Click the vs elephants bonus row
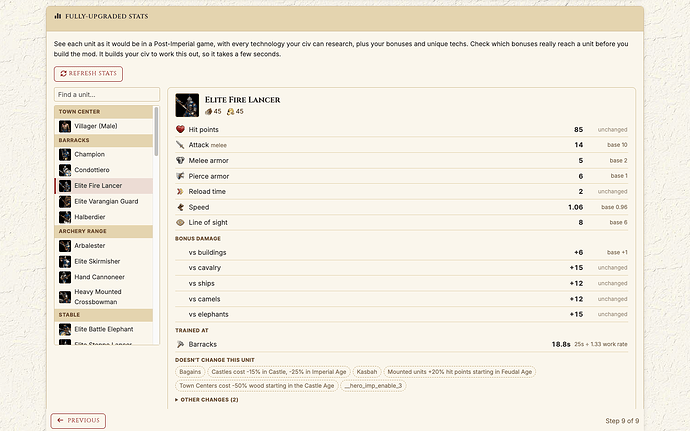690x431 pixels. point(401,314)
